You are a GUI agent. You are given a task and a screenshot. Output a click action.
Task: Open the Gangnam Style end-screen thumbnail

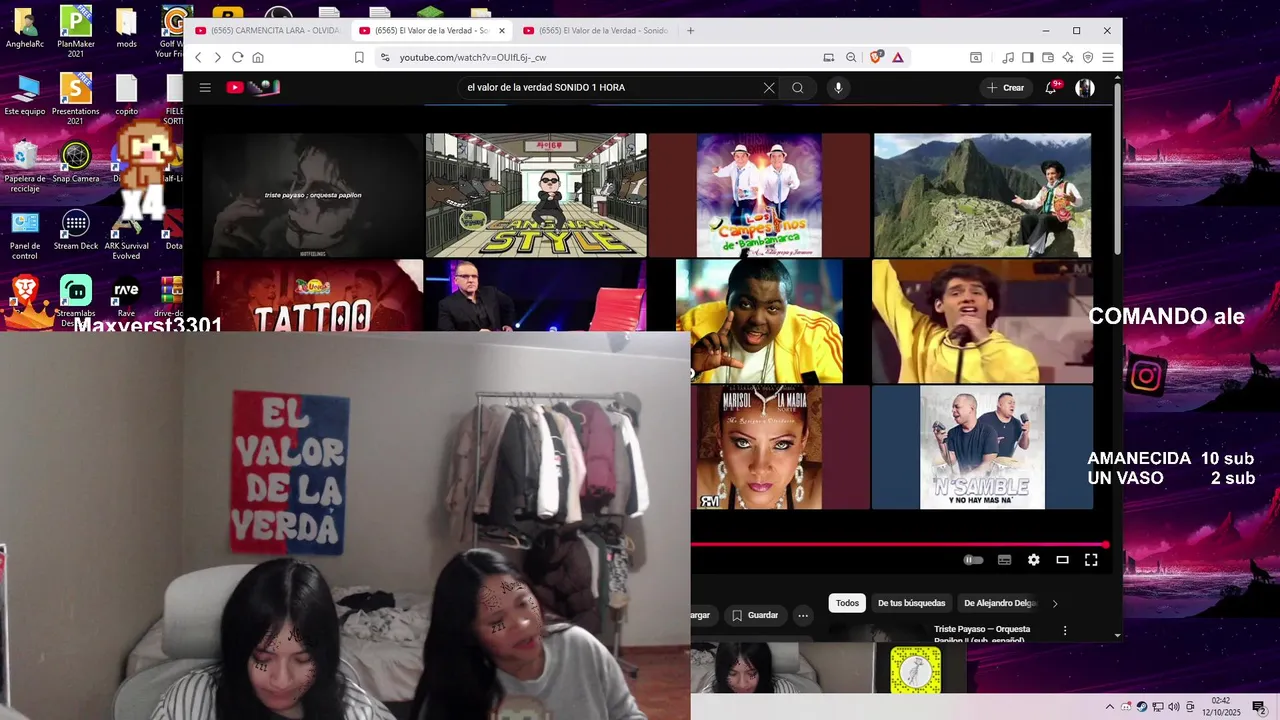(536, 195)
